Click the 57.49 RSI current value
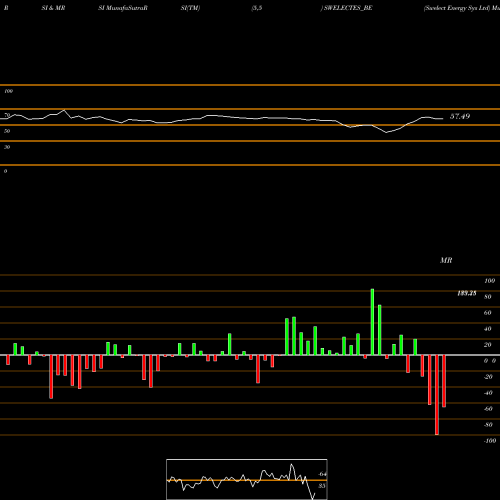The height and width of the screenshot is (500, 500). click(x=460, y=116)
